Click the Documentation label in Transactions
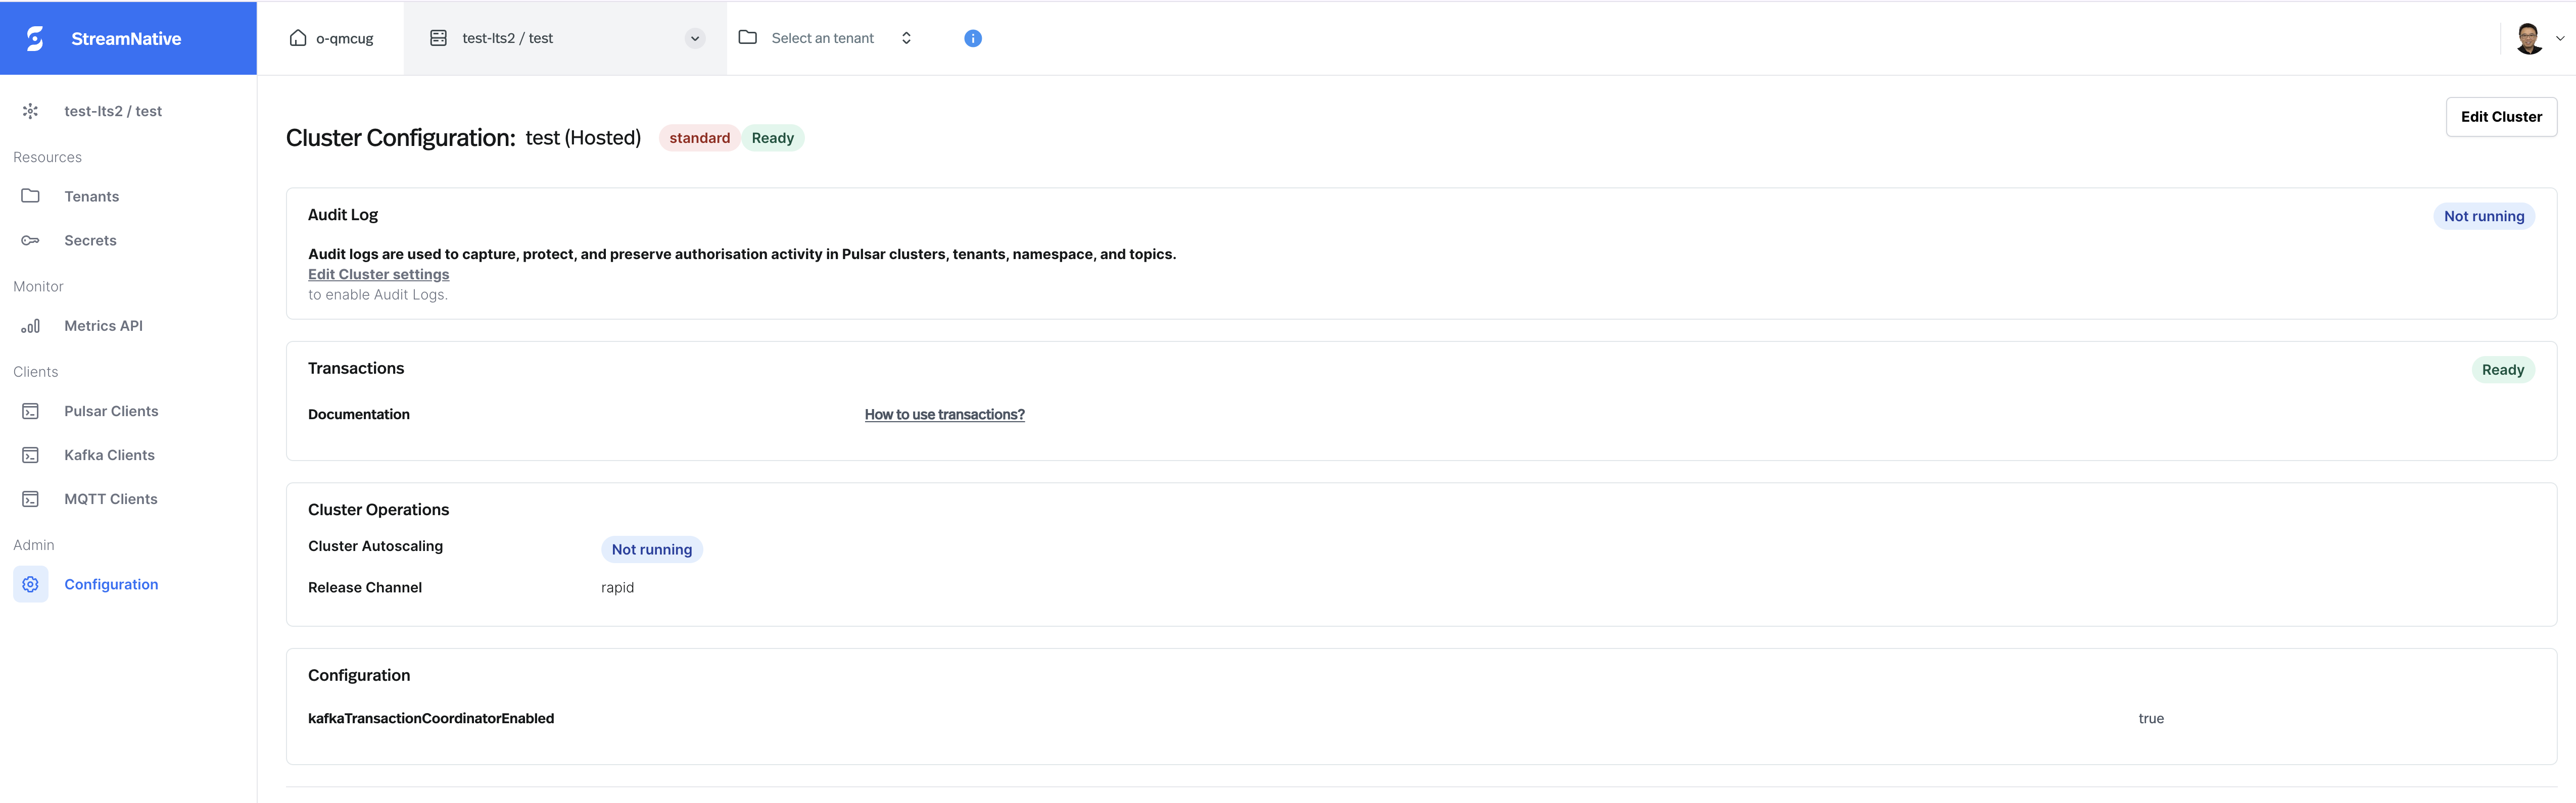This screenshot has height=803, width=2576. click(x=359, y=414)
